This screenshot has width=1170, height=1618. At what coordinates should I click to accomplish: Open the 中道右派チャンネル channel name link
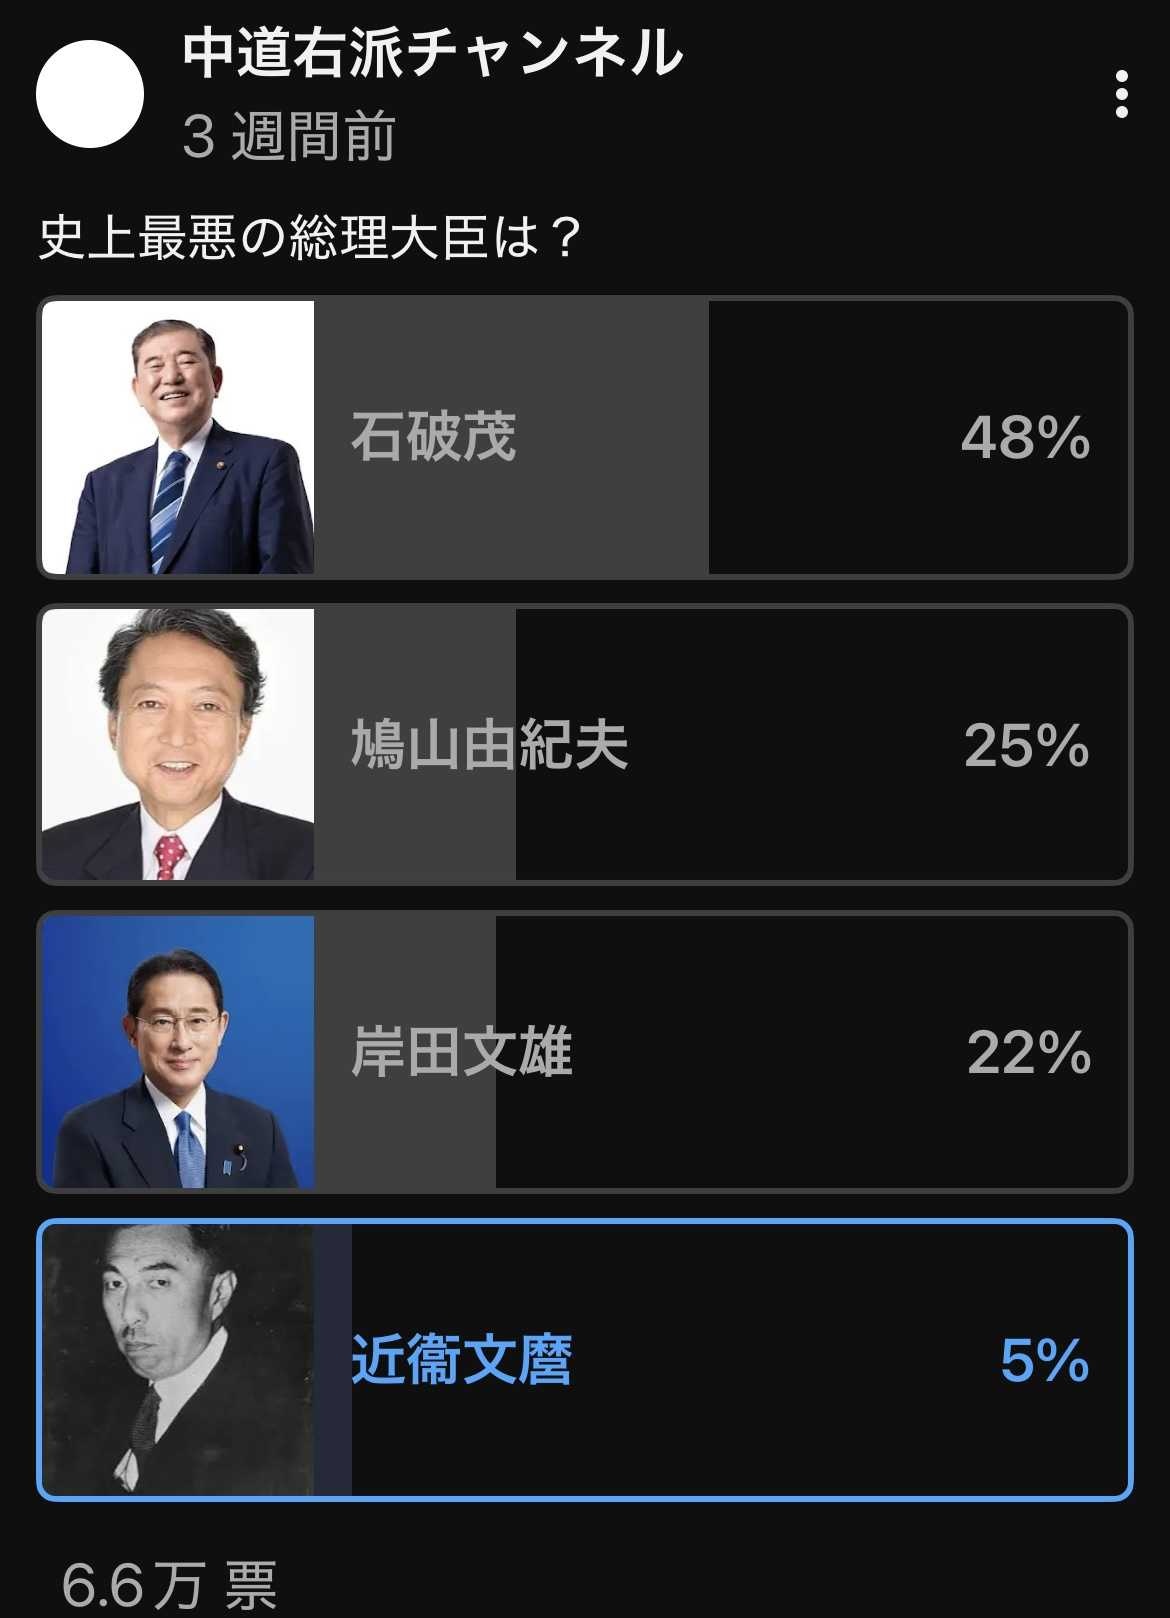pyautogui.click(x=432, y=53)
